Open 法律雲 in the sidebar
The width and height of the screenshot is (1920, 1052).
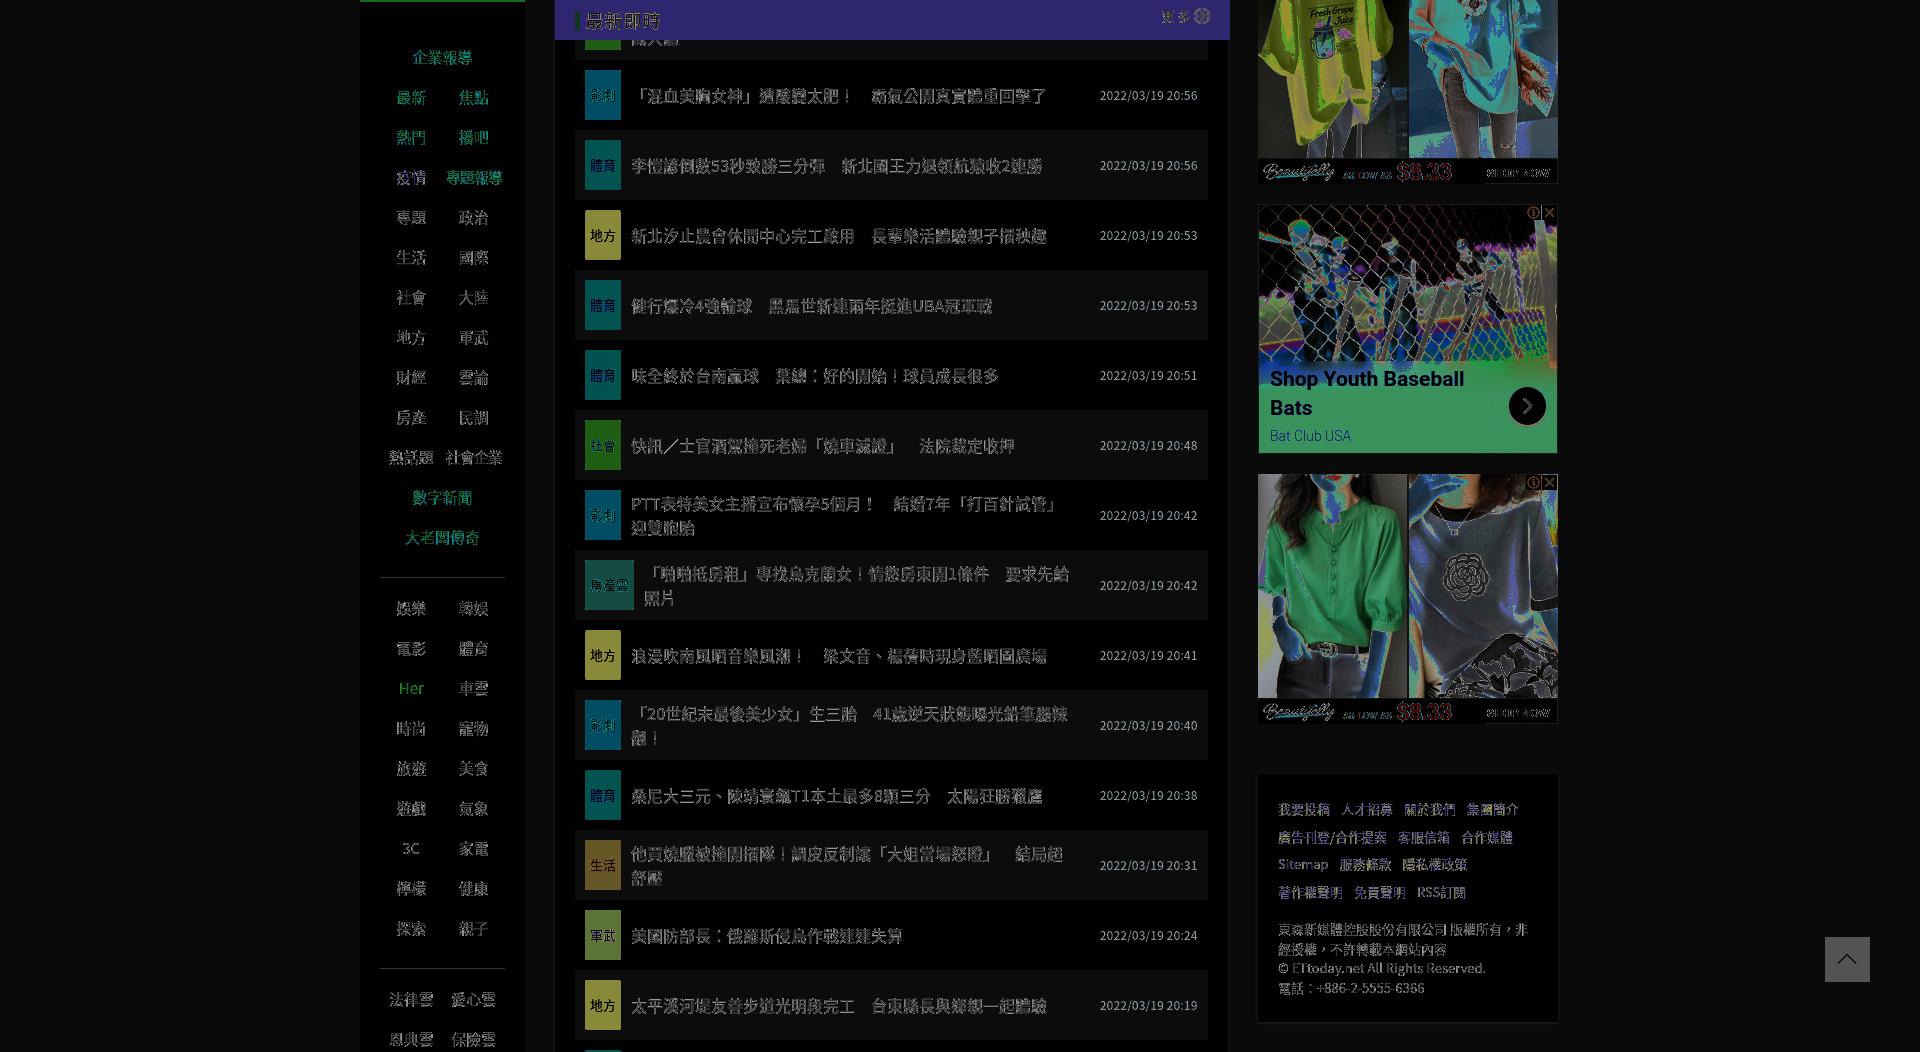411,999
